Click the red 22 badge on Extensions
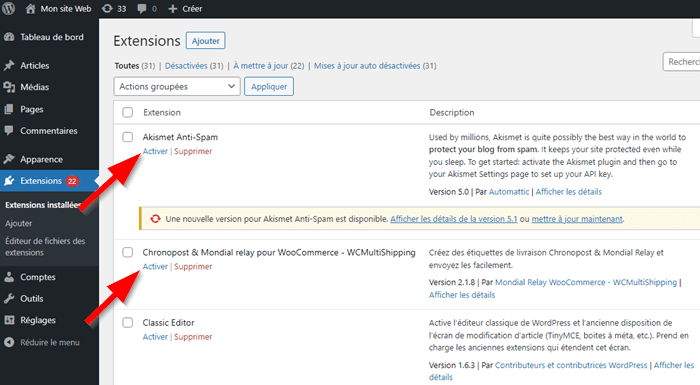700x385 pixels. (72, 181)
